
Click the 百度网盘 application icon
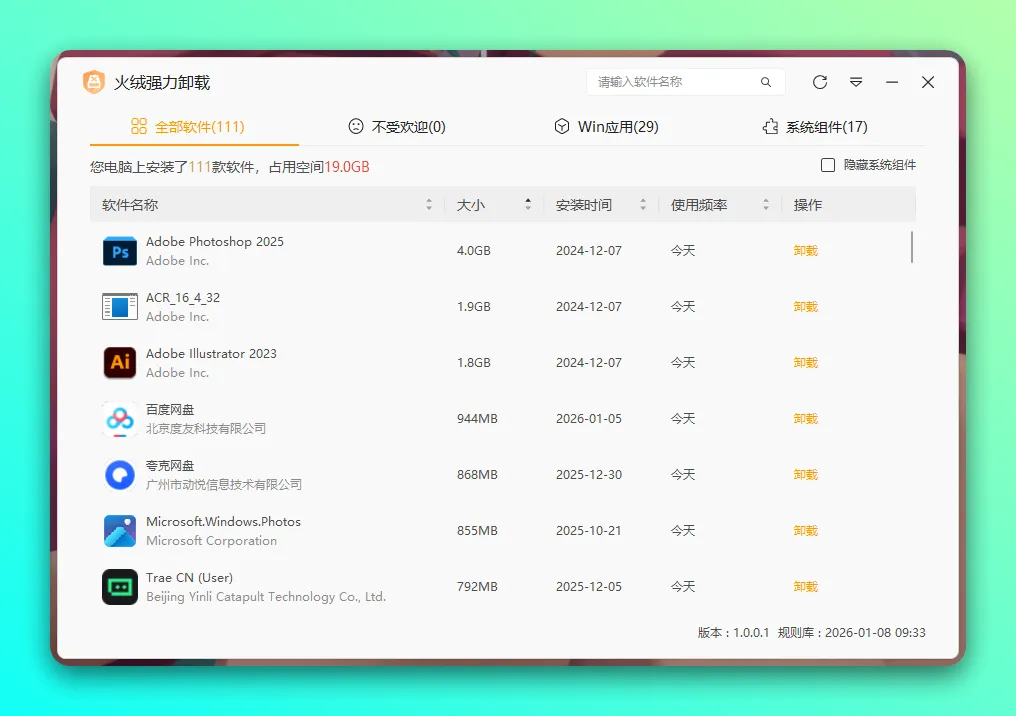[x=119, y=418]
